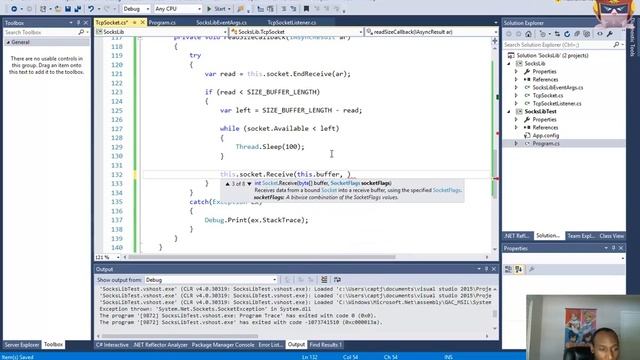Expand SocksLib Properties node

(516, 71)
